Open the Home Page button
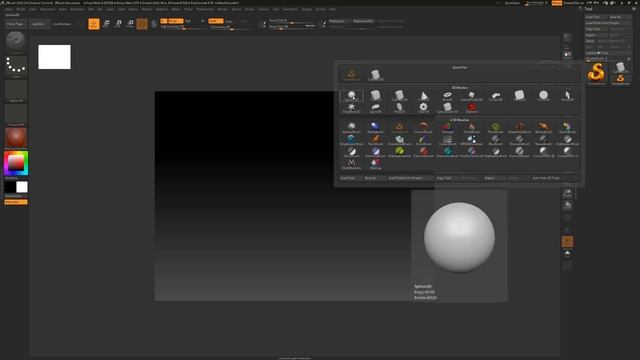Viewport: 640px width, 360px height. [15, 24]
